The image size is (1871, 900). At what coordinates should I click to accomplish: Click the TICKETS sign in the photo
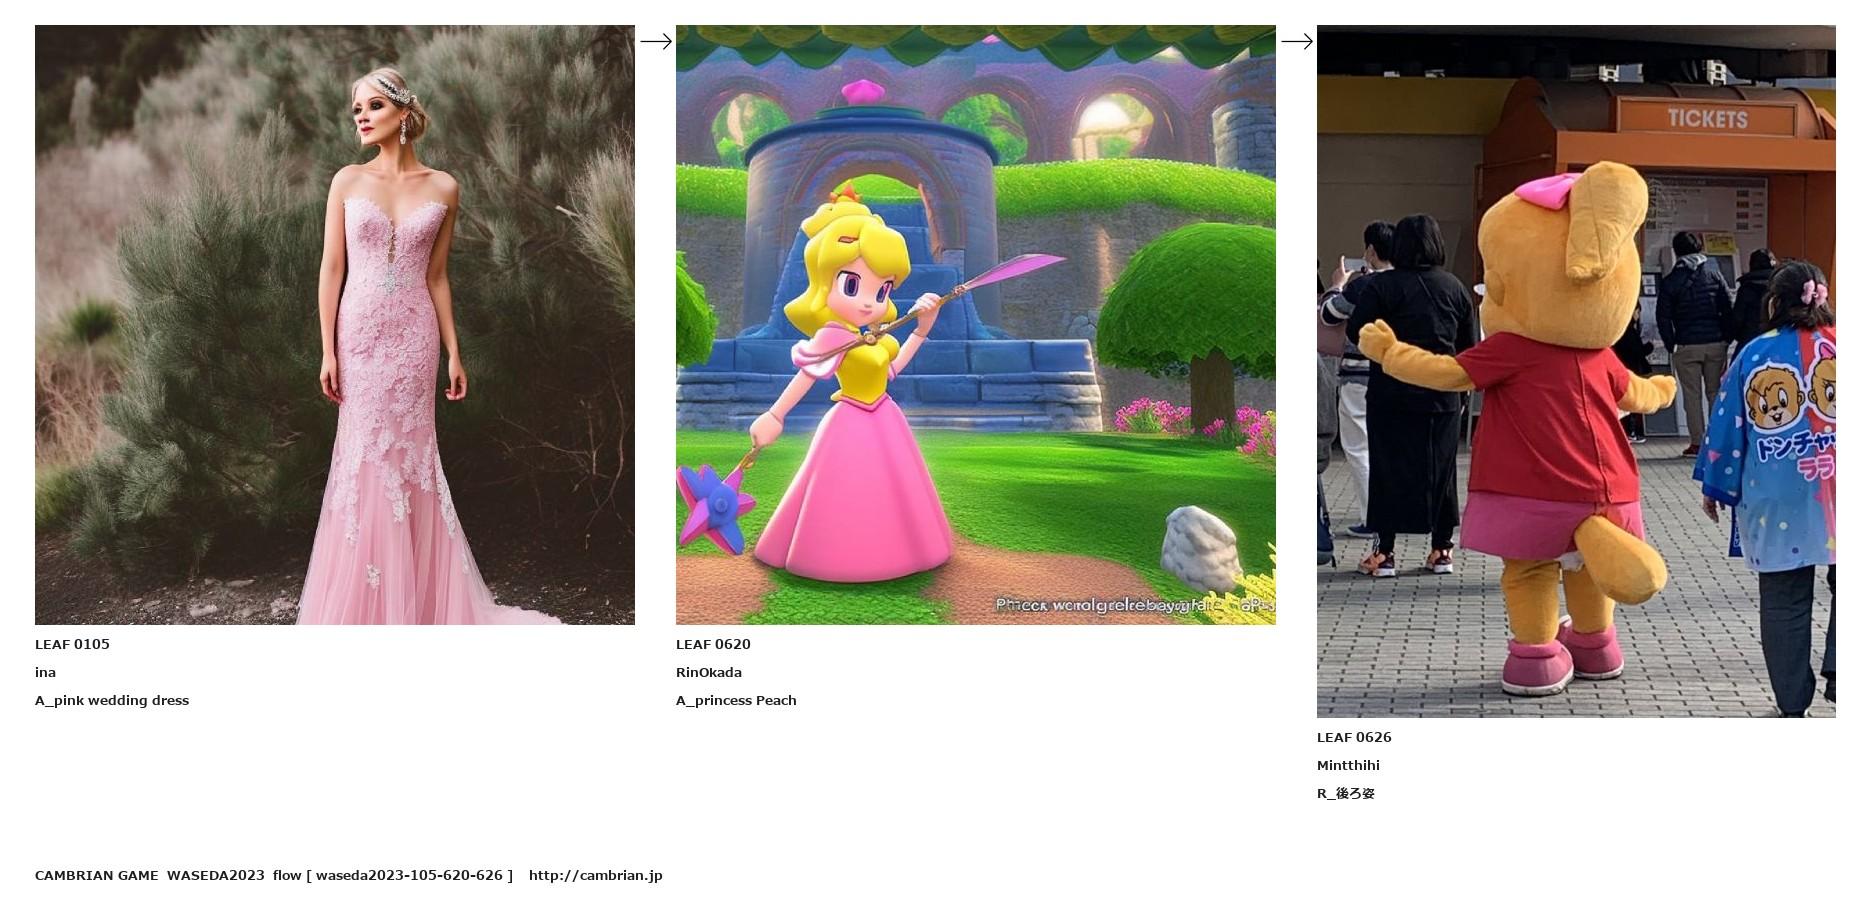coord(1708,119)
